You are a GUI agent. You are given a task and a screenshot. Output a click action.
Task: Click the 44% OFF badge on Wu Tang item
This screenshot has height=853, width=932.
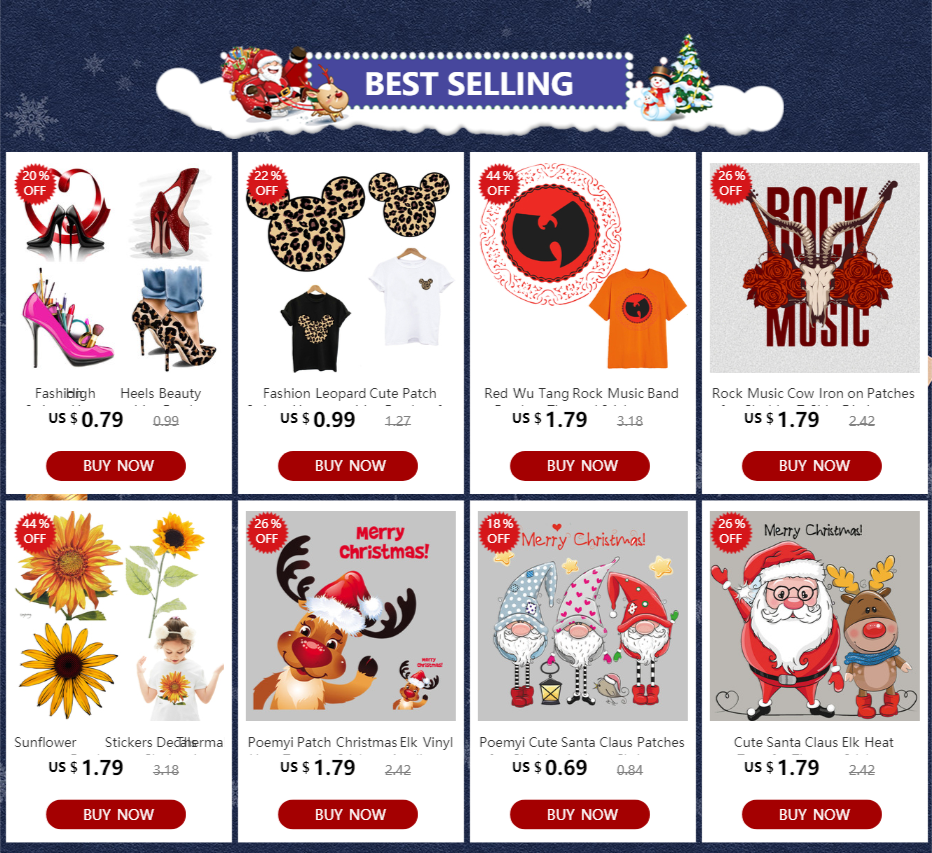499,183
